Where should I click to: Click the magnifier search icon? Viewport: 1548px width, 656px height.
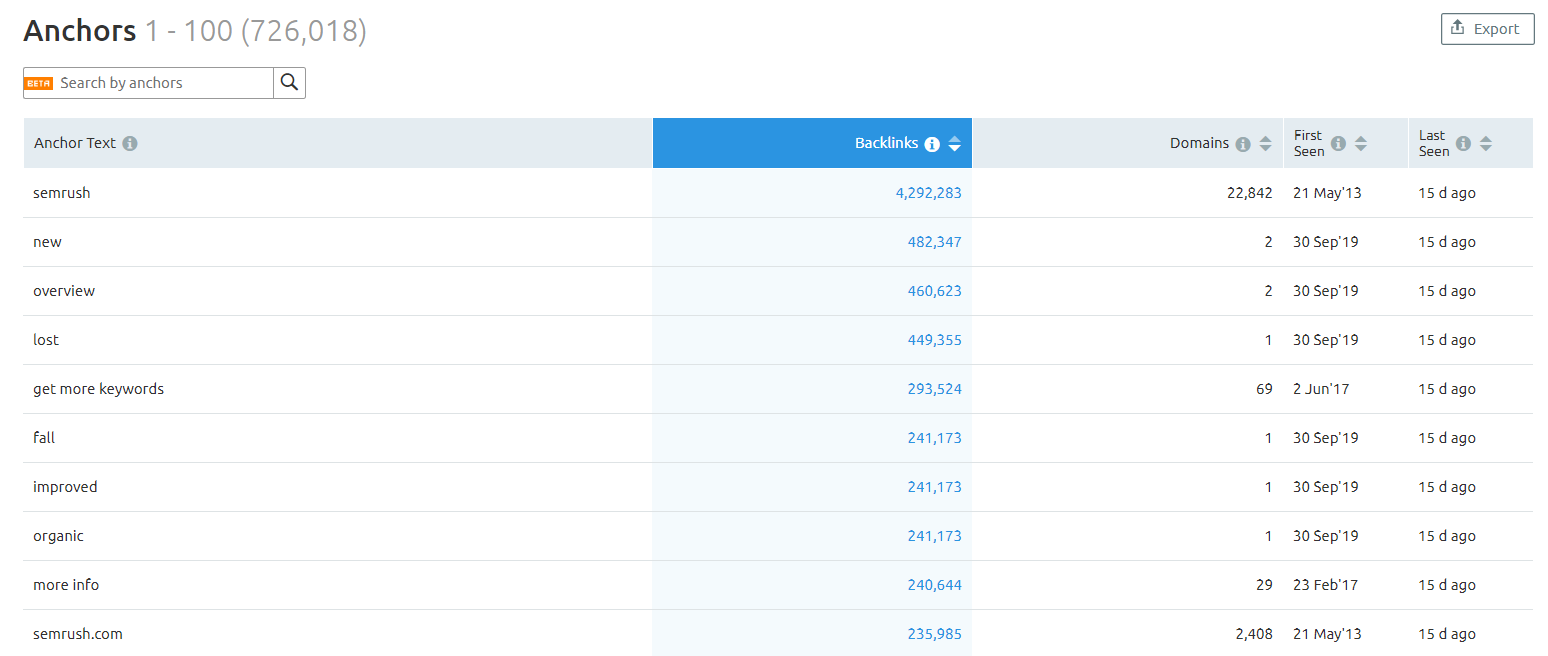tap(289, 83)
